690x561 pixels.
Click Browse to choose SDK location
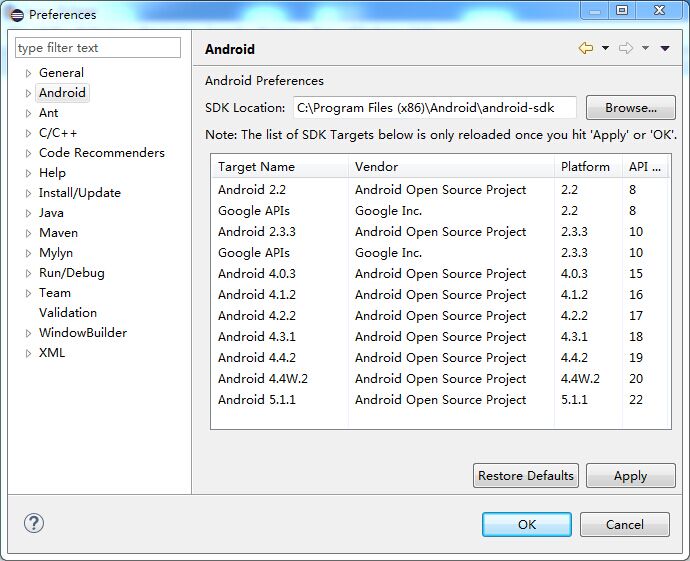[x=630, y=108]
